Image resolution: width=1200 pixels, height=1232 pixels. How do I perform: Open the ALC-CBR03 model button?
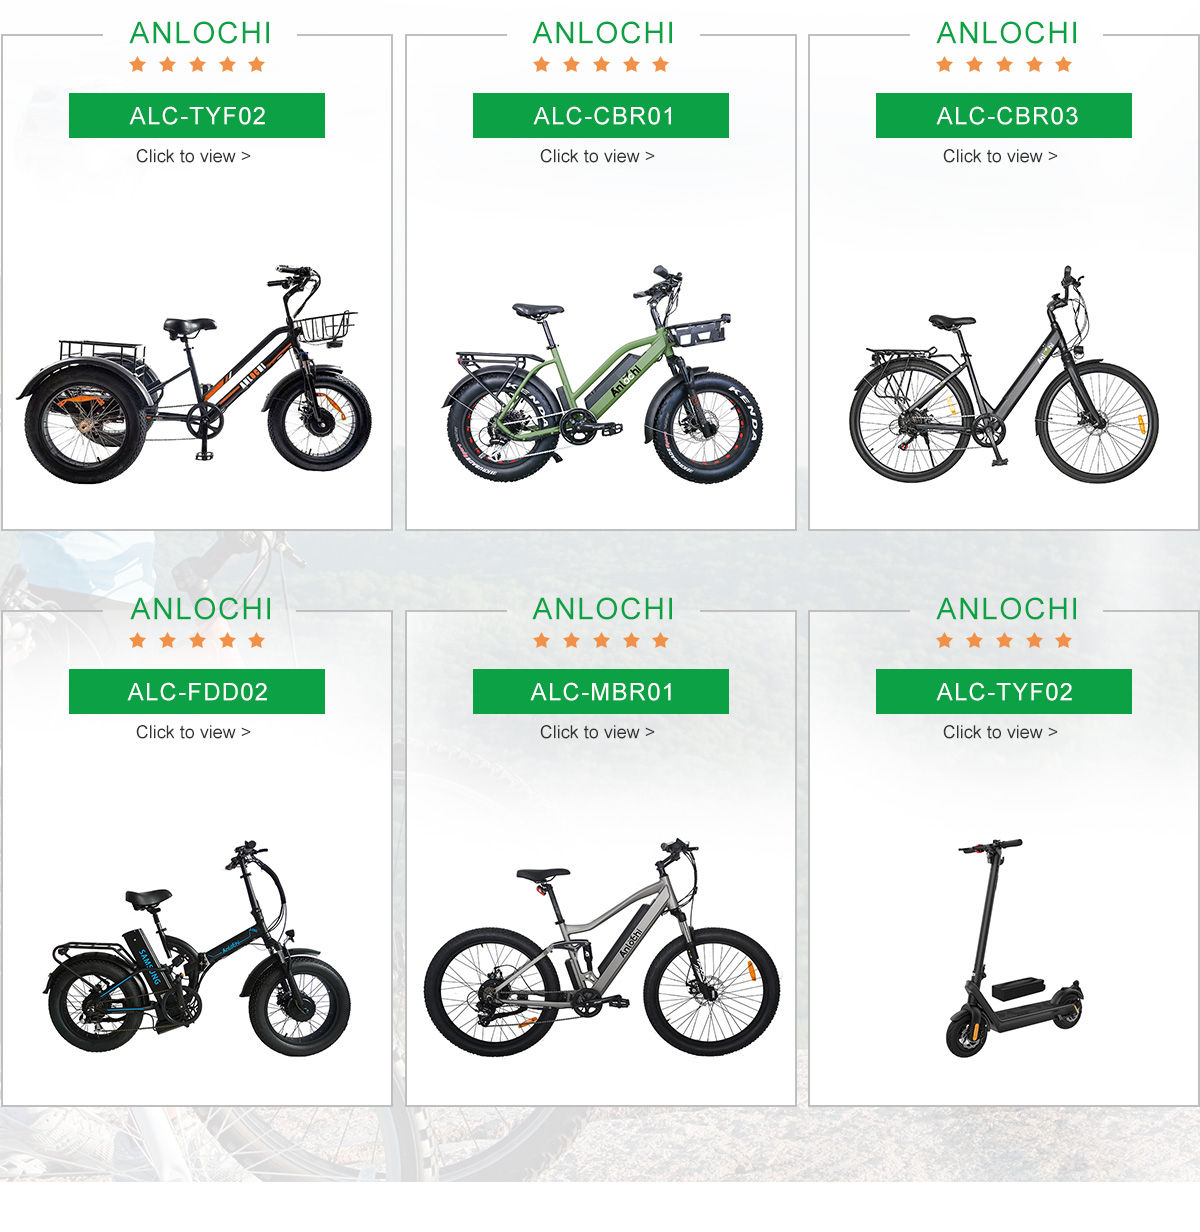pos(1004,116)
